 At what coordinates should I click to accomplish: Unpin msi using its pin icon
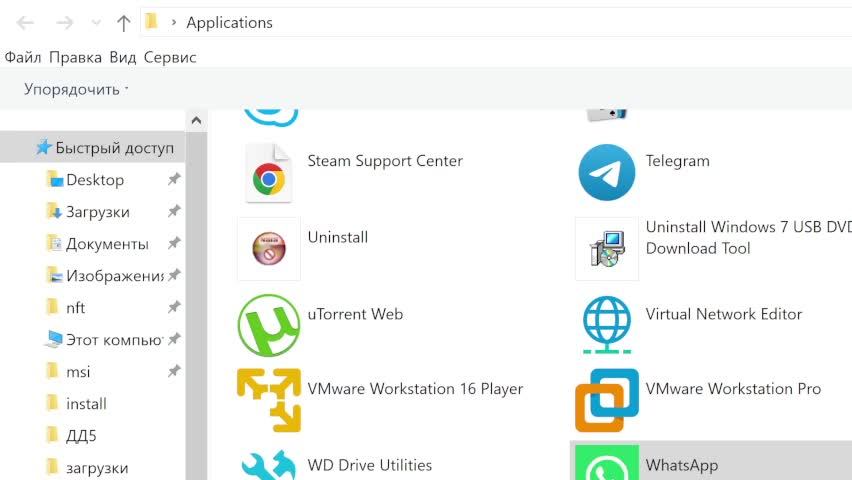point(174,371)
